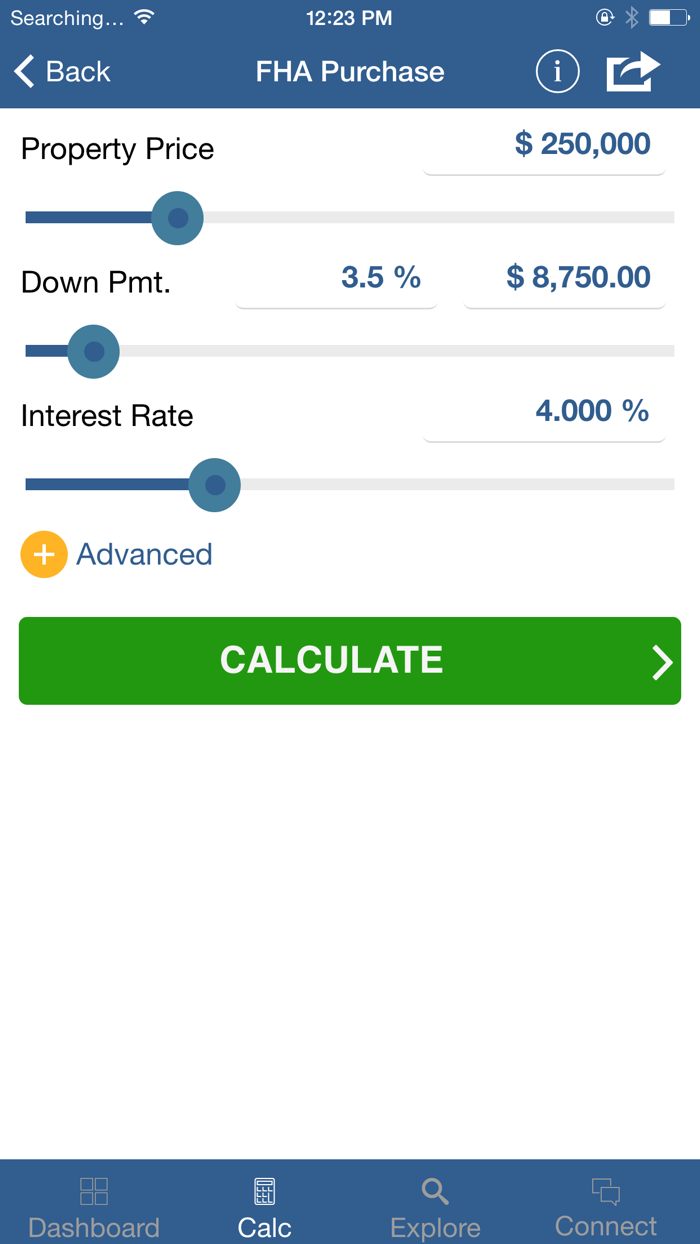Tap the orange plus icon beside Advanced
700x1244 pixels.
click(x=44, y=554)
